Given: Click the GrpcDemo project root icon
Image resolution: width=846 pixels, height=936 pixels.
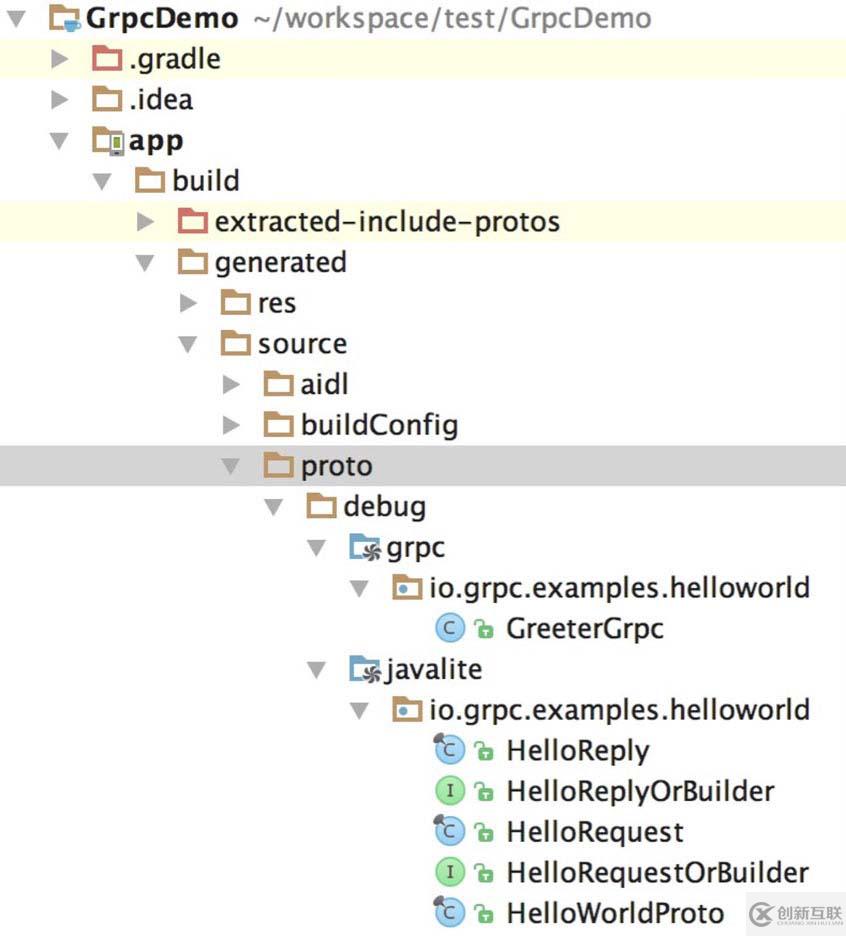Looking at the screenshot, I should point(65,18).
